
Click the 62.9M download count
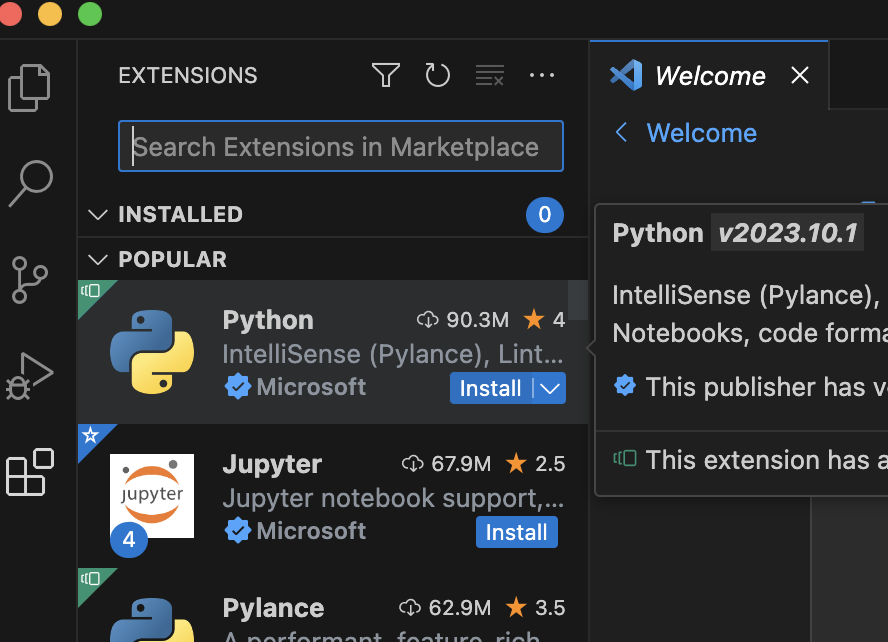(459, 607)
